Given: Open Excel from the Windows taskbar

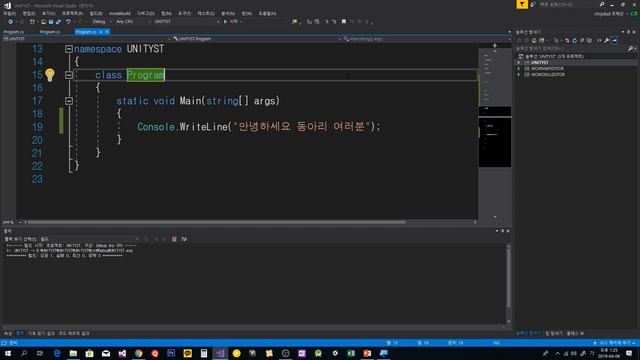Looking at the screenshot, I should [351, 353].
